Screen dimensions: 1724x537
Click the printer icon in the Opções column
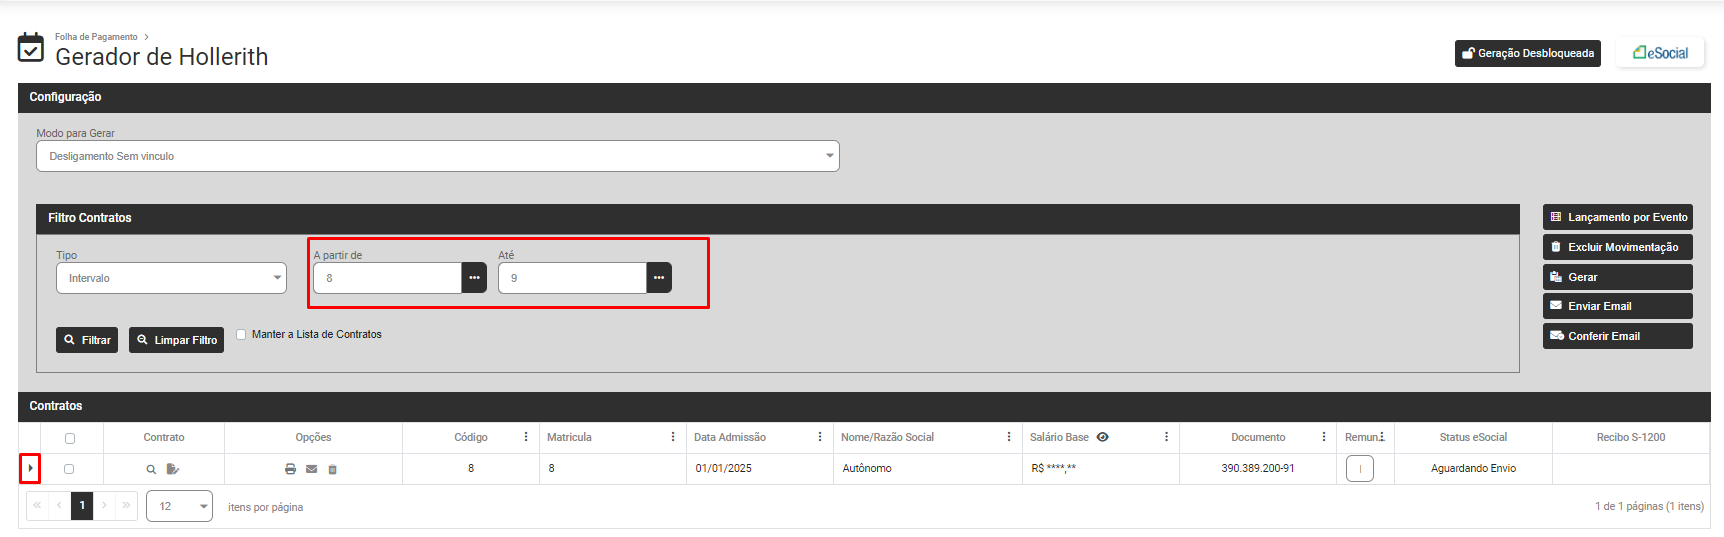[x=290, y=469]
